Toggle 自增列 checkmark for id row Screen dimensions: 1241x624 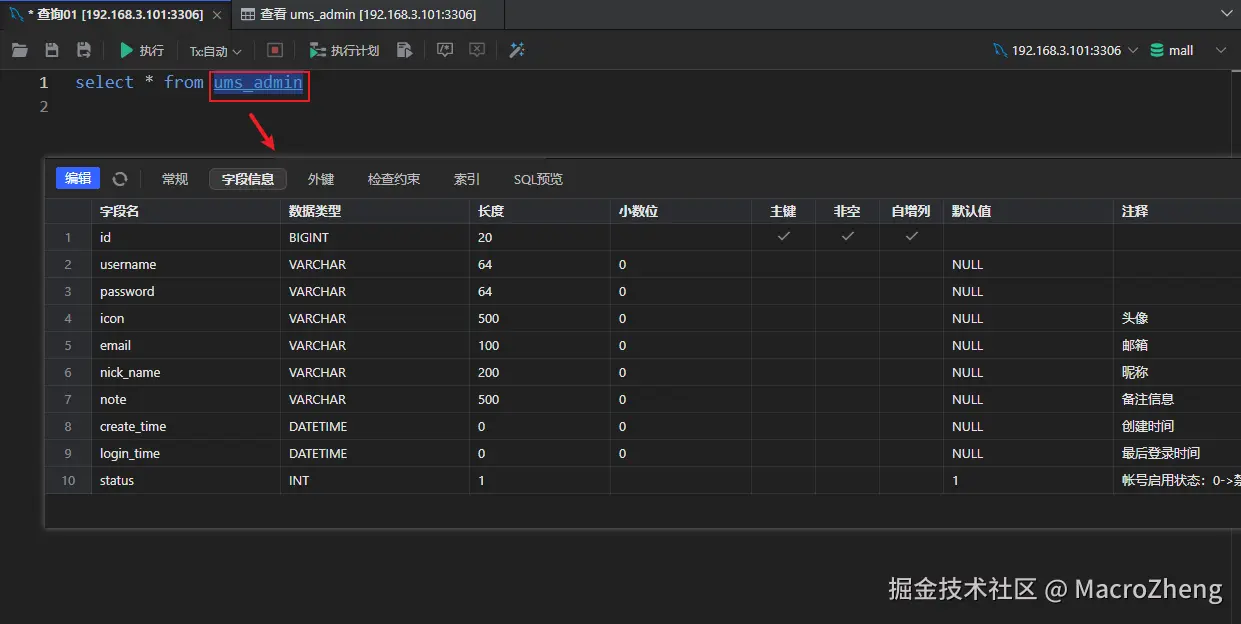pyautogui.click(x=912, y=237)
